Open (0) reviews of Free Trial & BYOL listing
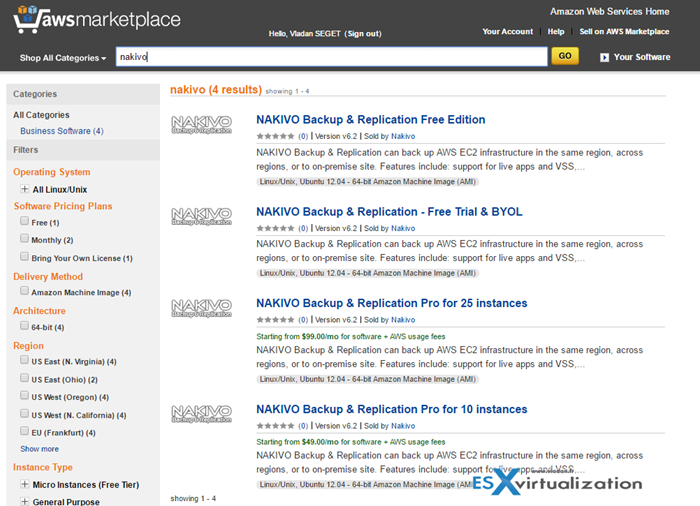The height and width of the screenshot is (506, 700). 303,228
